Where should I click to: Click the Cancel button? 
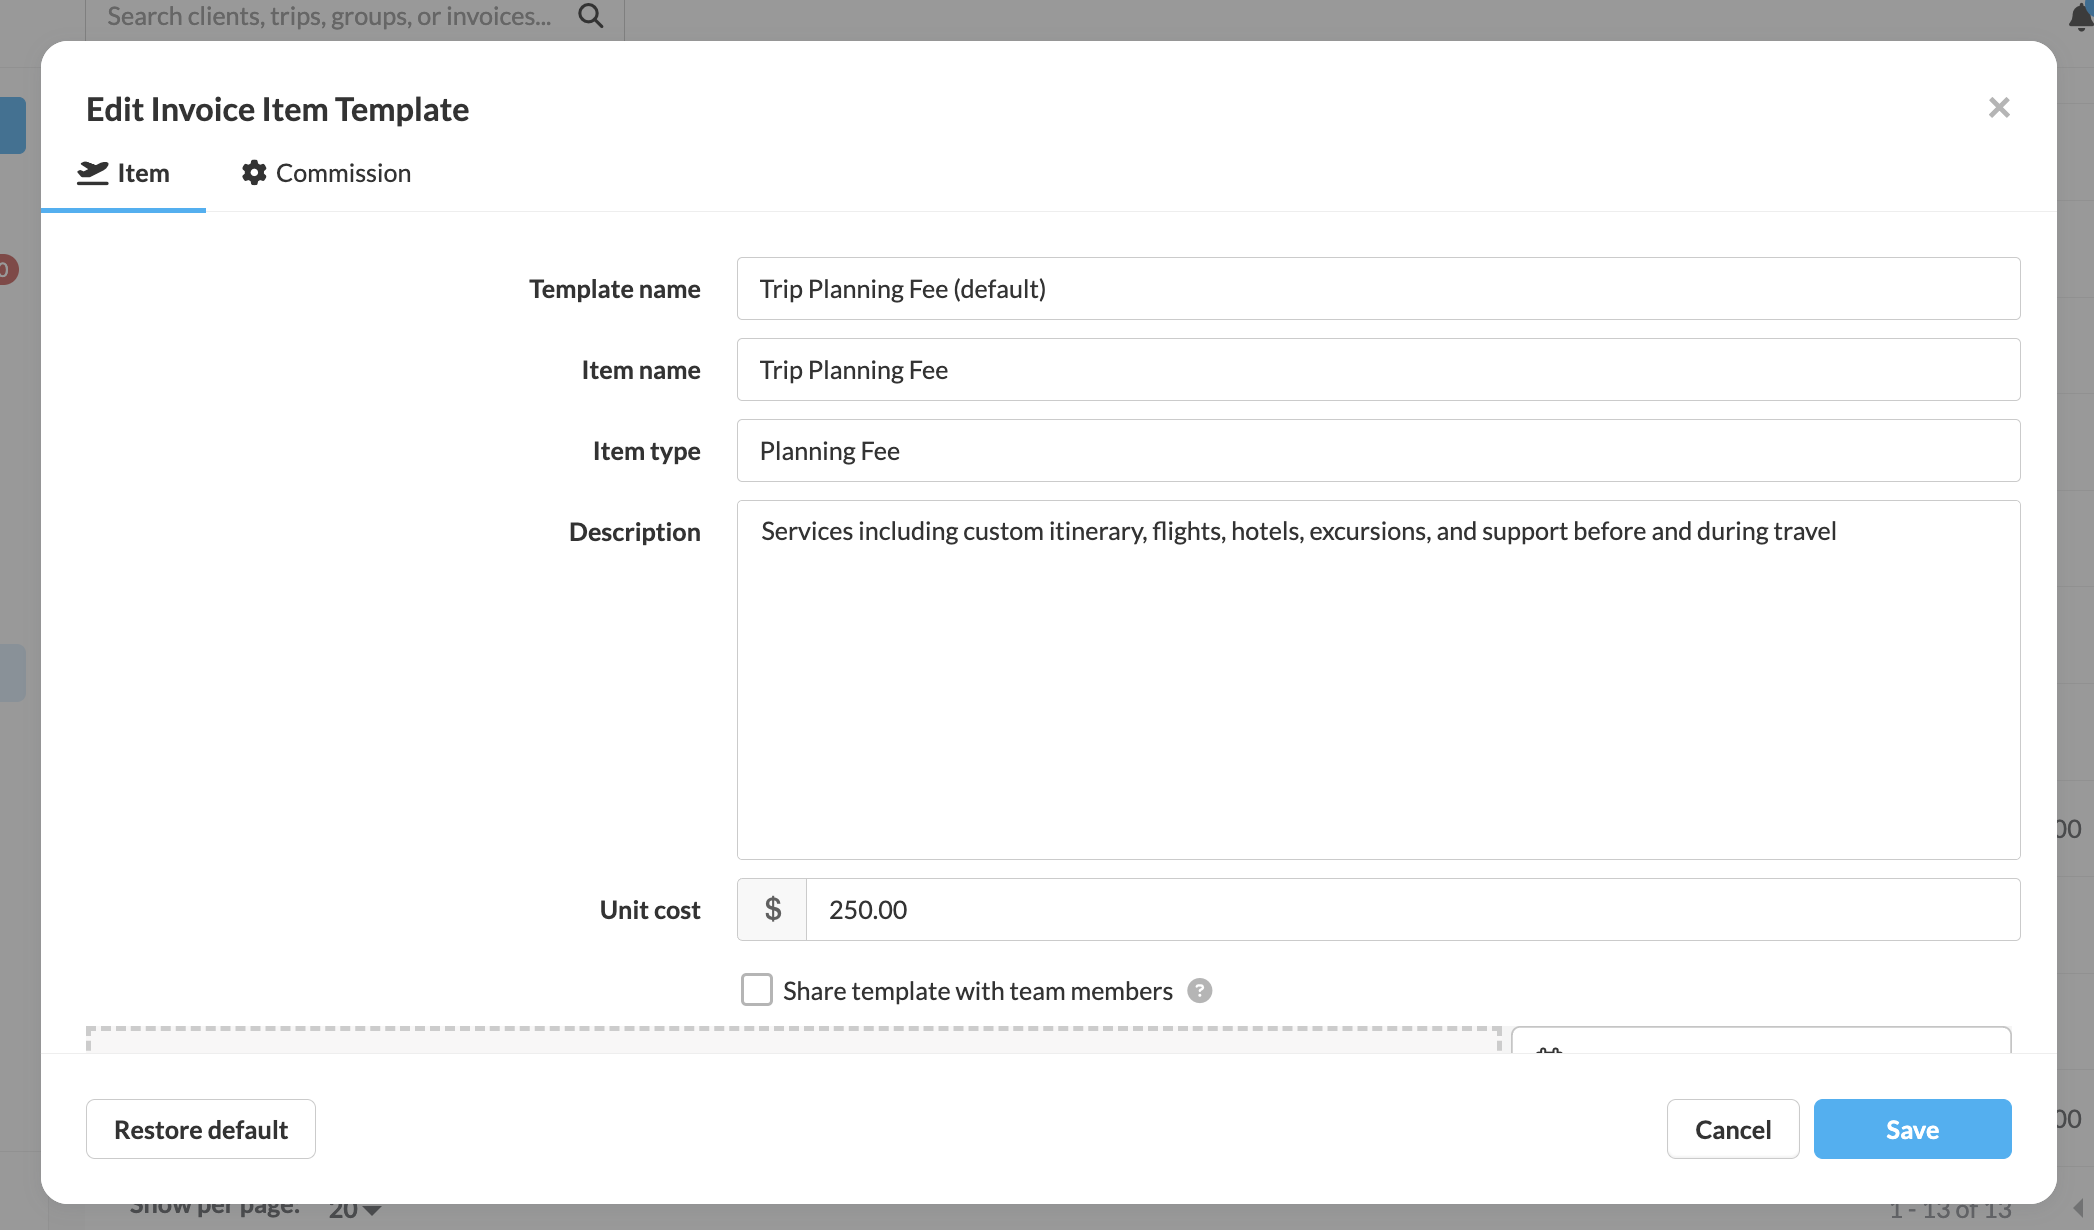pos(1732,1129)
